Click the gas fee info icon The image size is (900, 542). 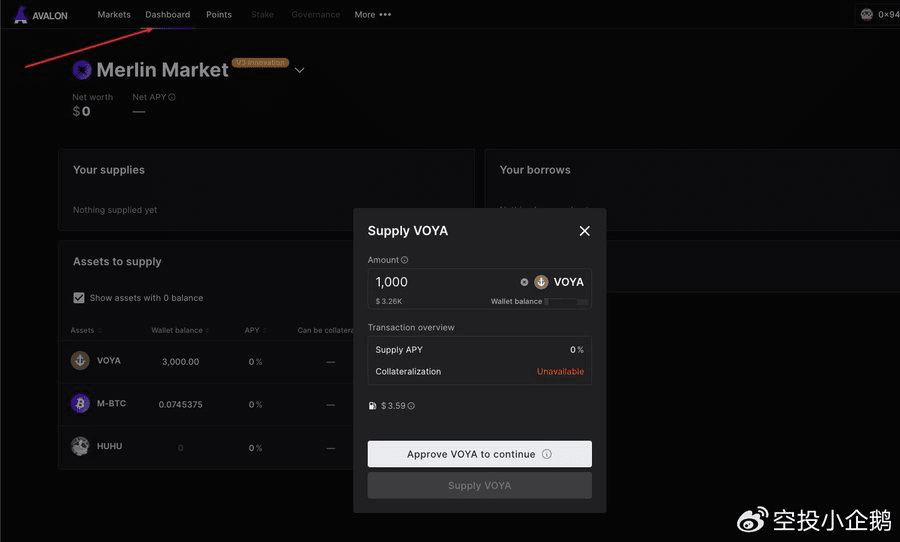point(411,406)
